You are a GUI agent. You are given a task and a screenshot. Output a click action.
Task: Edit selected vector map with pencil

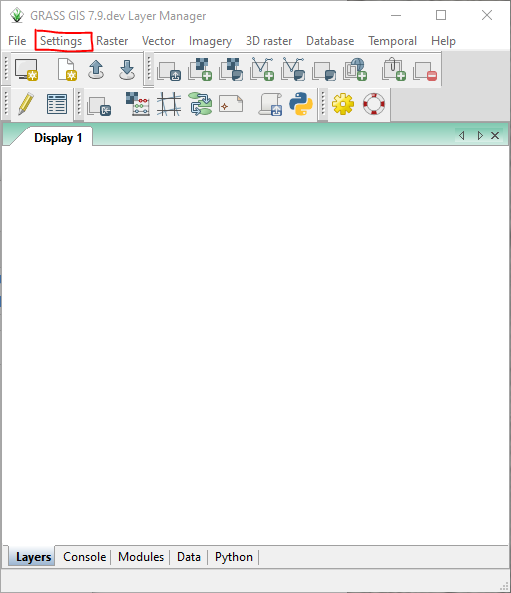point(26,104)
